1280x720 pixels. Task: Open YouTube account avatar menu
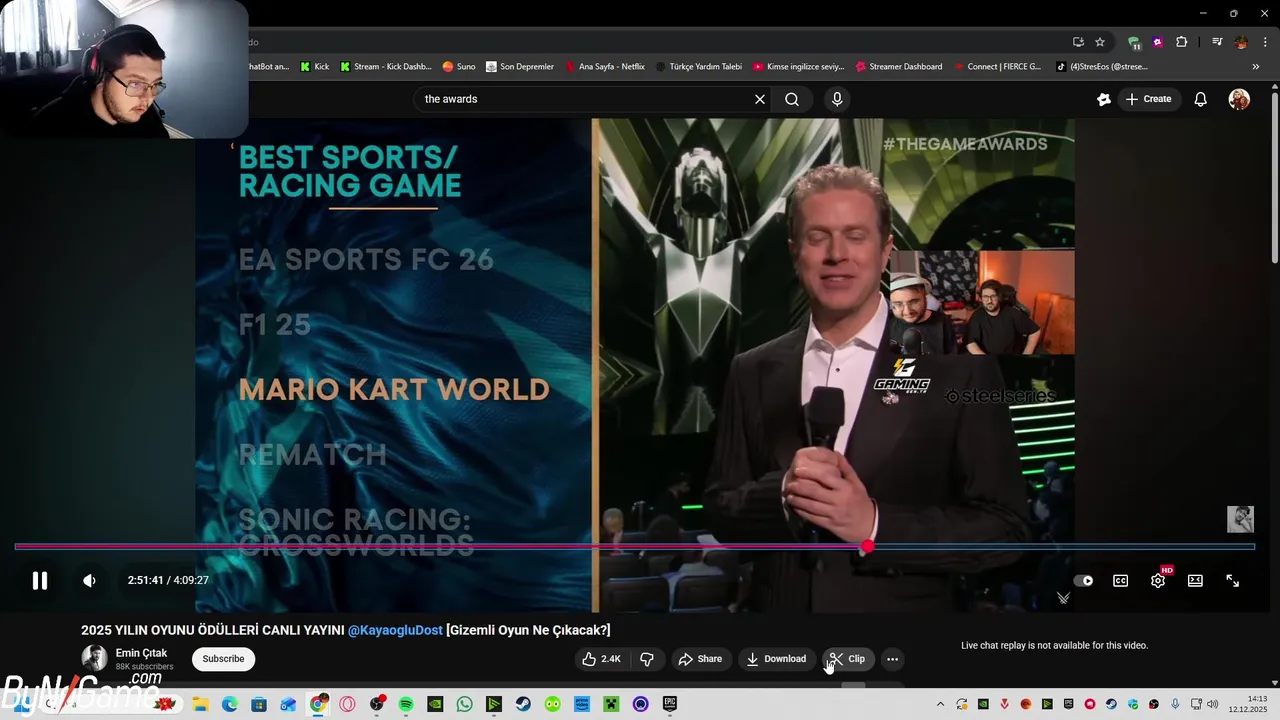1239,99
